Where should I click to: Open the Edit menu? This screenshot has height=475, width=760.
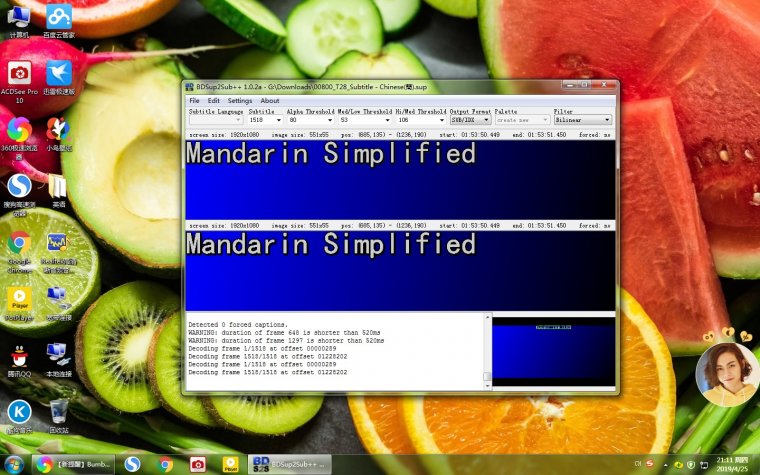pos(214,101)
